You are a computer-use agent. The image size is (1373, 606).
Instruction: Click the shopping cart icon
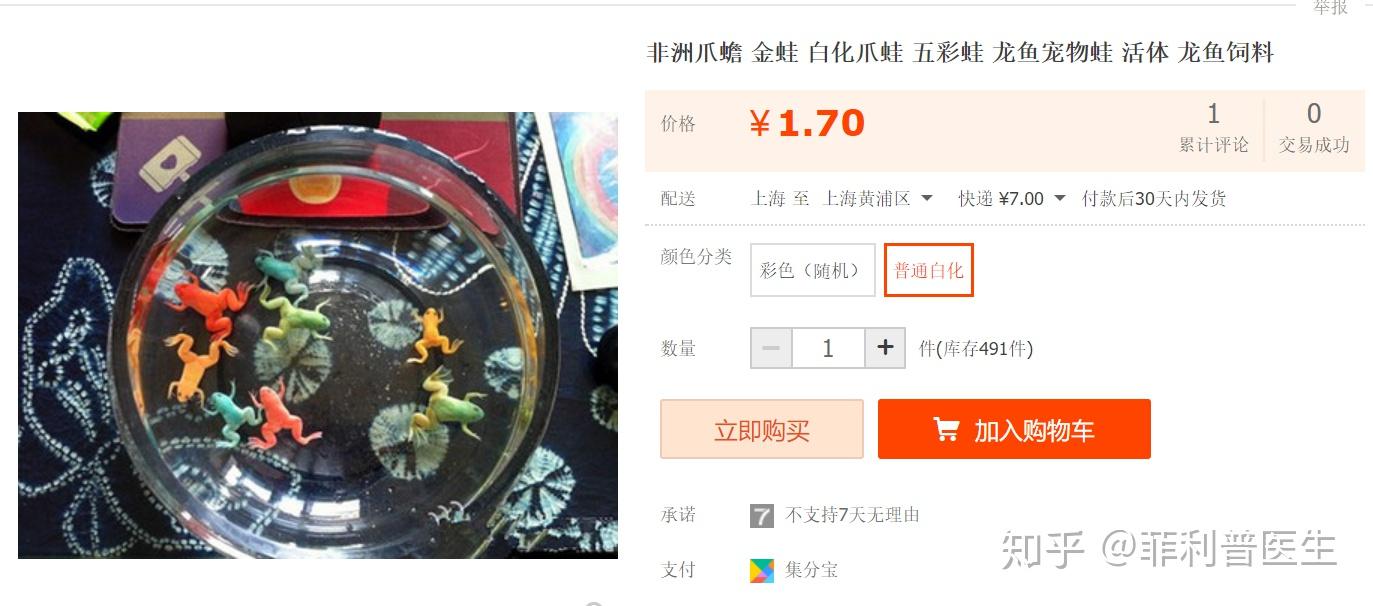(x=946, y=429)
